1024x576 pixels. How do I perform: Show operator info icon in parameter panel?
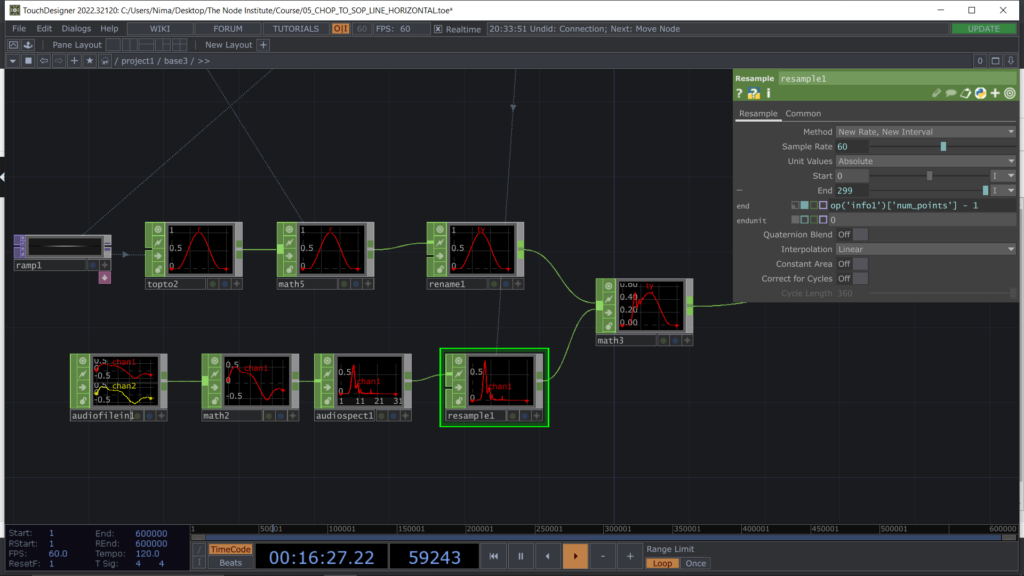pyautogui.click(x=769, y=93)
